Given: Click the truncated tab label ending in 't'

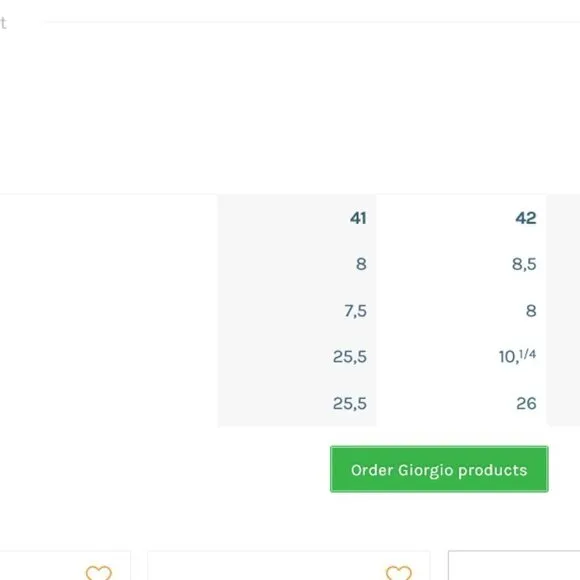Looking at the screenshot, I should tap(3, 23).
